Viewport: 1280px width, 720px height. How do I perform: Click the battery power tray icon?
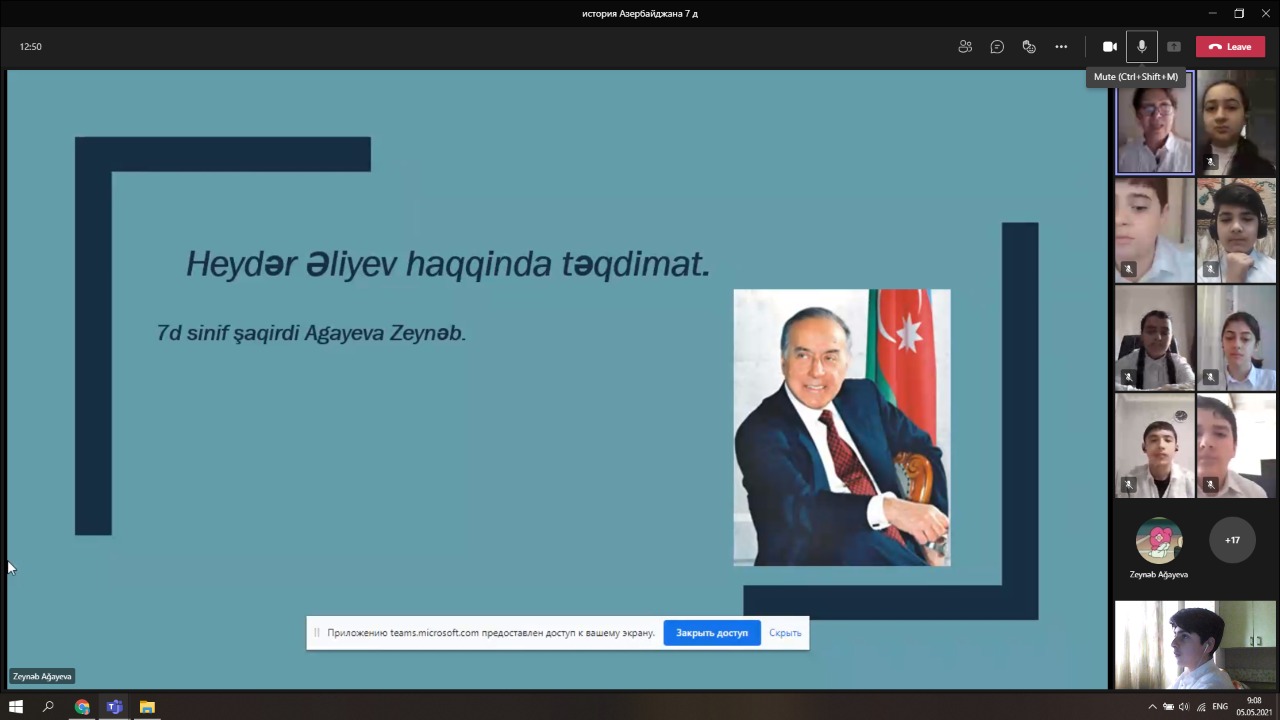click(1168, 707)
